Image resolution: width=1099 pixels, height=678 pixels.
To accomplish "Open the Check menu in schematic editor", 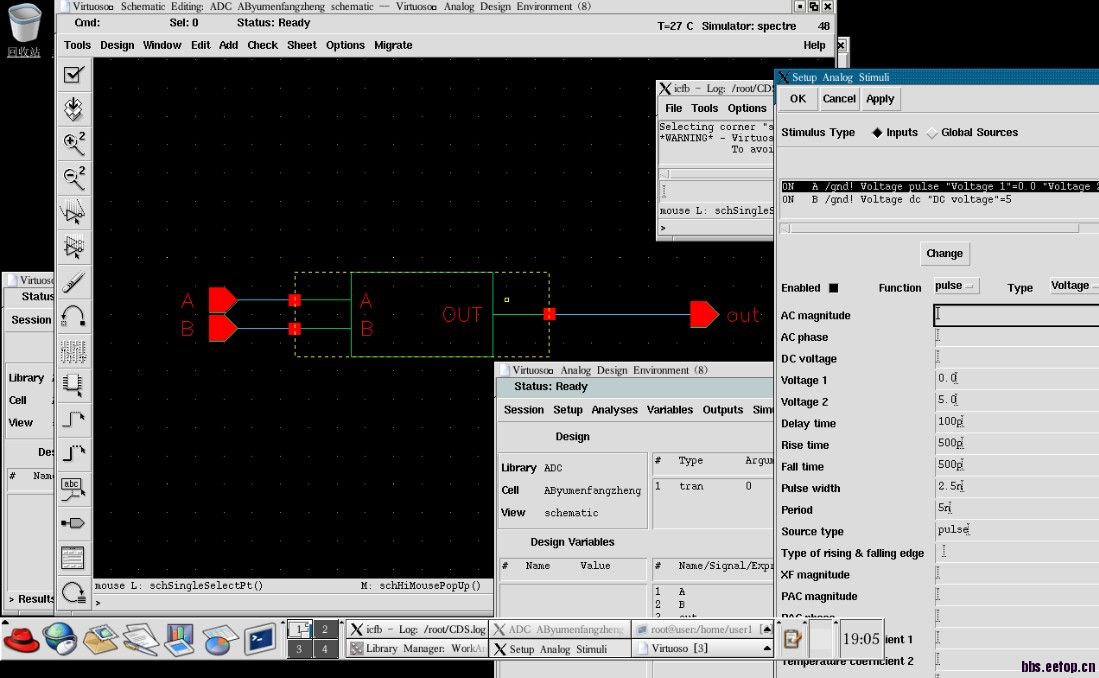I will pyautogui.click(x=262, y=45).
